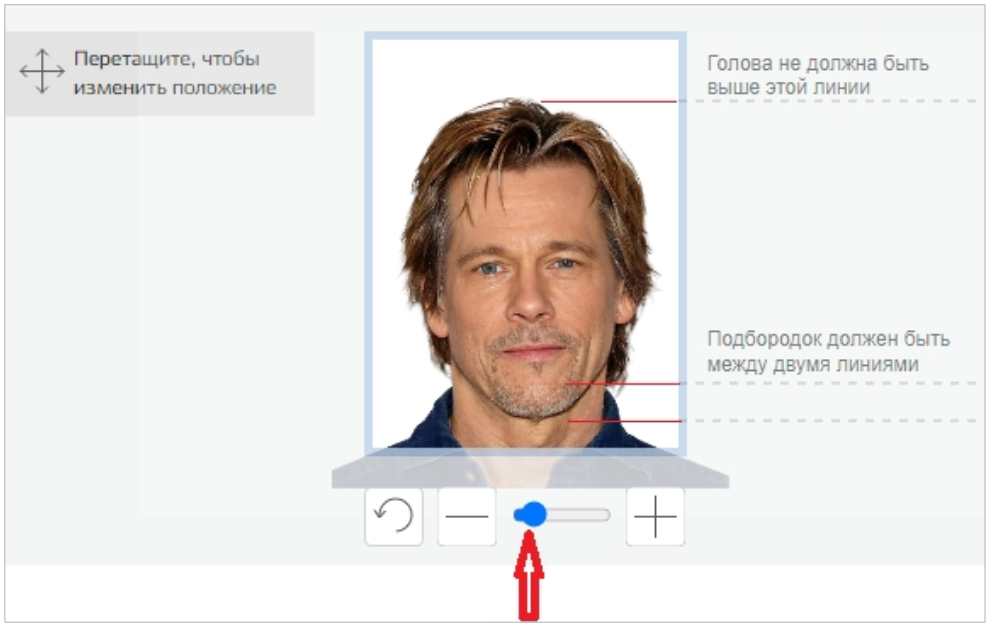Screen dimensions: 992x631
Task: Click the text 'Подбородок должен быть между двумя линиями'
Action: [x=828, y=351]
